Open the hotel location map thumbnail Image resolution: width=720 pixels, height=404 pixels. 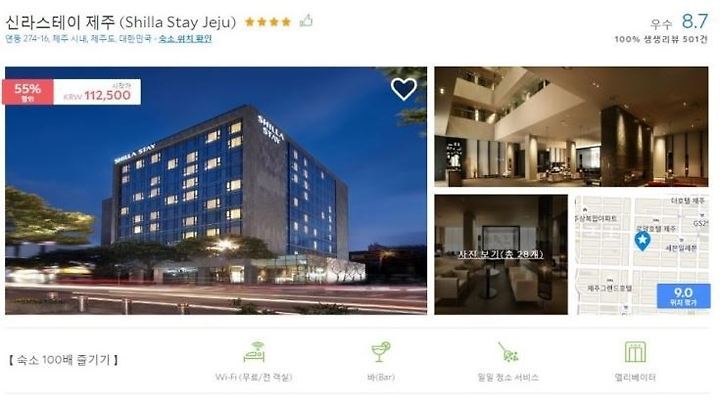[x=642, y=255]
